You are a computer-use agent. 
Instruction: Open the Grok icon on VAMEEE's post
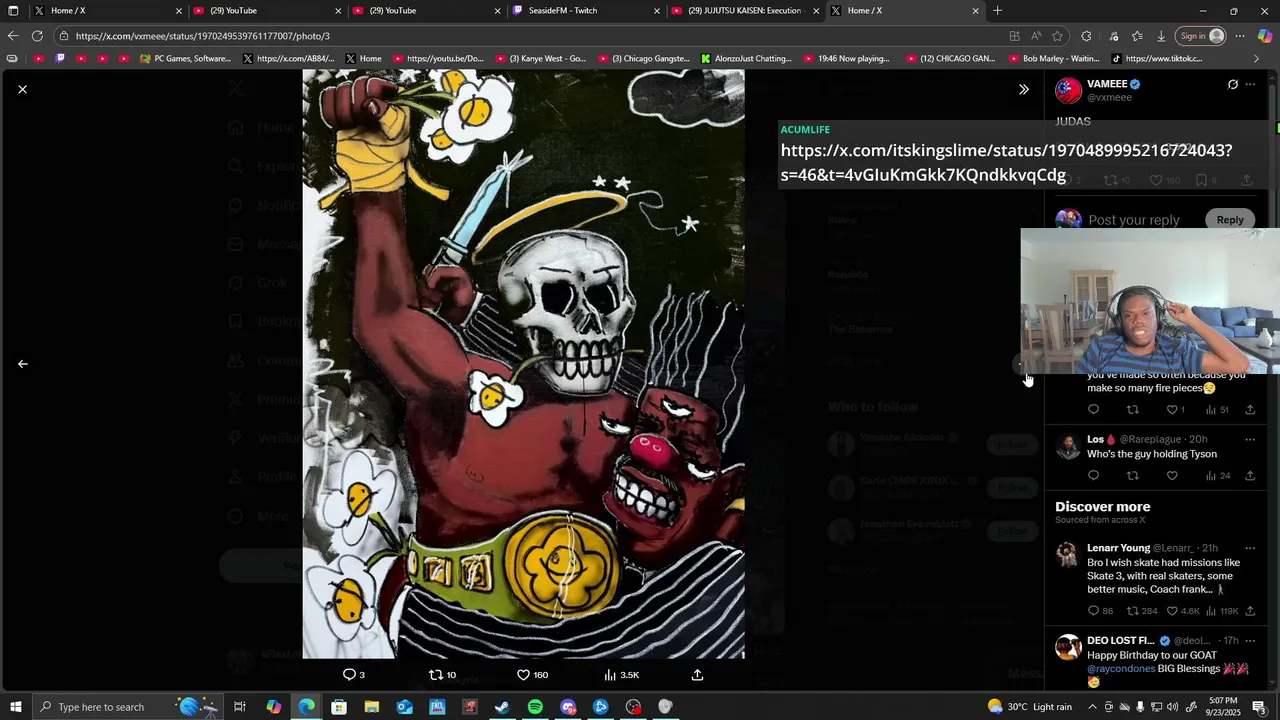coord(1232,84)
